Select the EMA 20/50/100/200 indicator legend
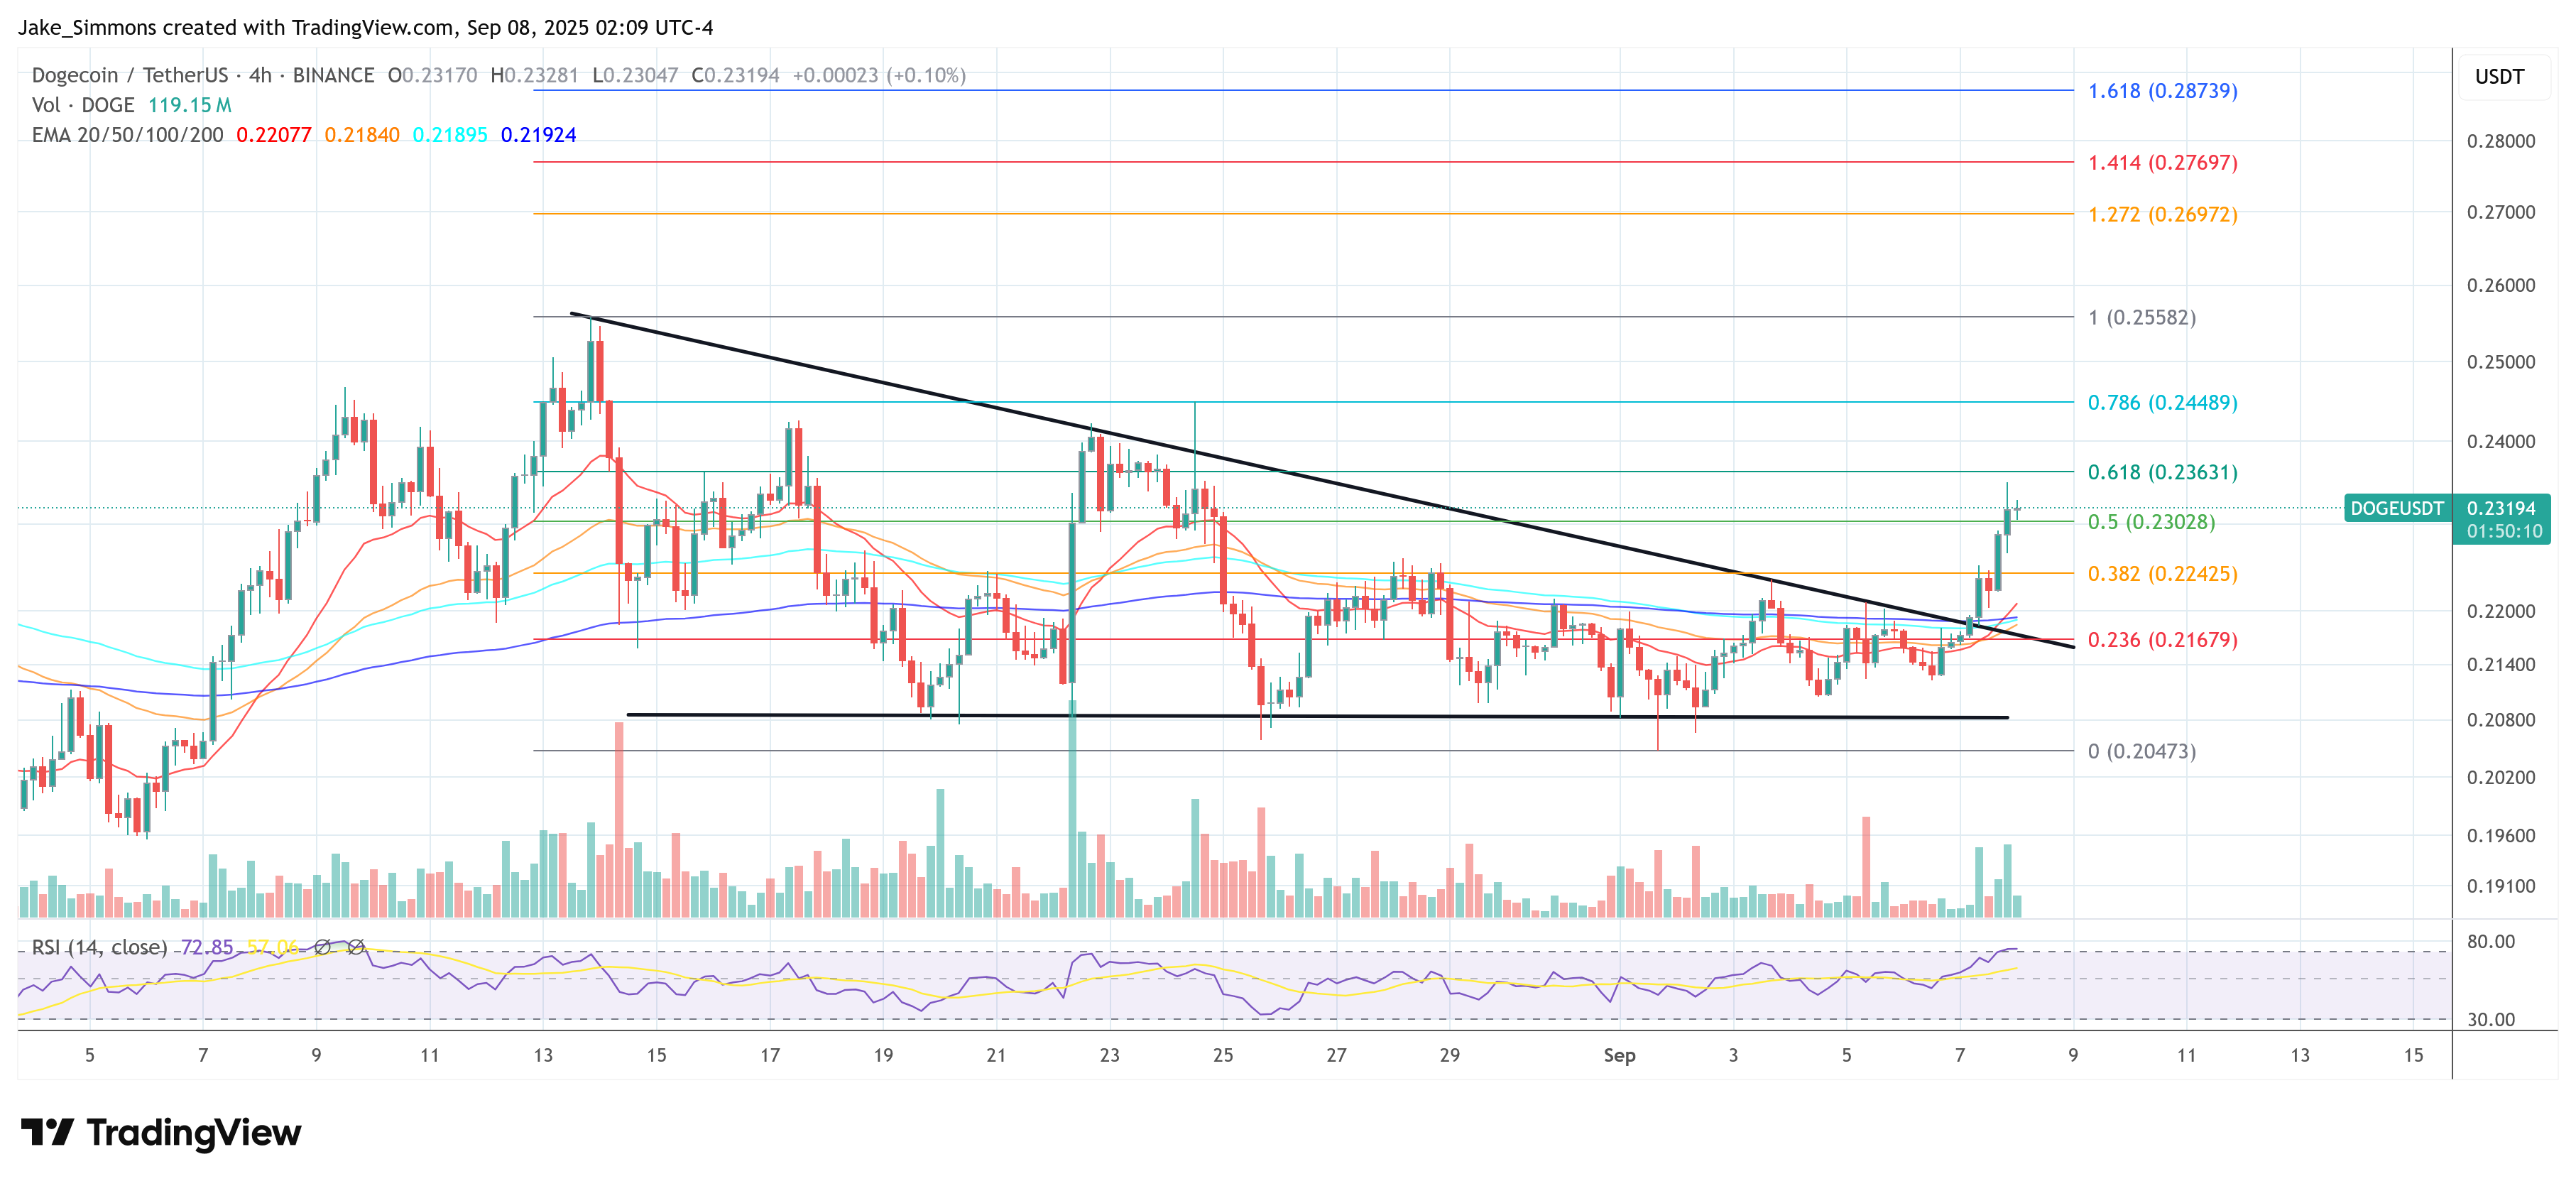Screen dimensions: 2576x1186 pyautogui.click(x=127, y=135)
